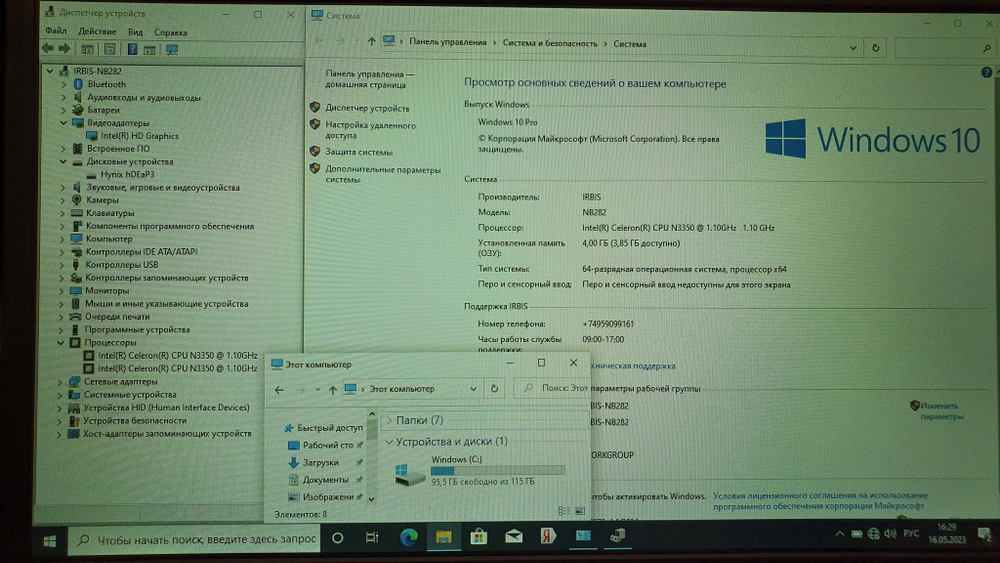Expand the Мониторы category

[62, 290]
